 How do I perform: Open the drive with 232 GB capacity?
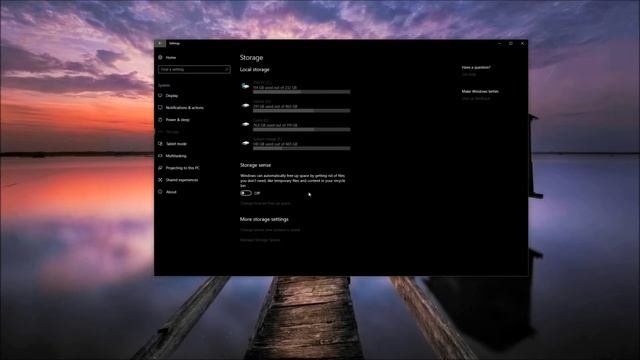(x=296, y=87)
